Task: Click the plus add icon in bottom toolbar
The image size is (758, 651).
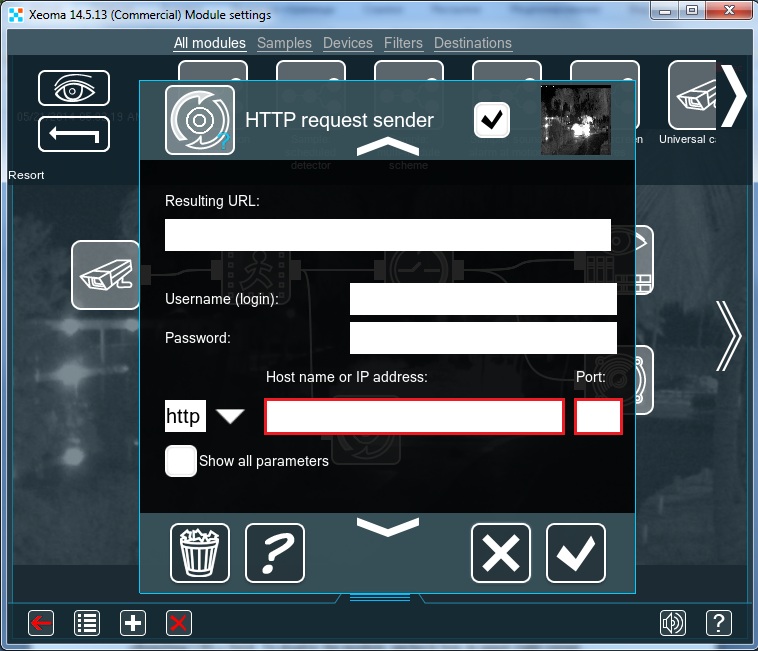Action: [x=133, y=623]
